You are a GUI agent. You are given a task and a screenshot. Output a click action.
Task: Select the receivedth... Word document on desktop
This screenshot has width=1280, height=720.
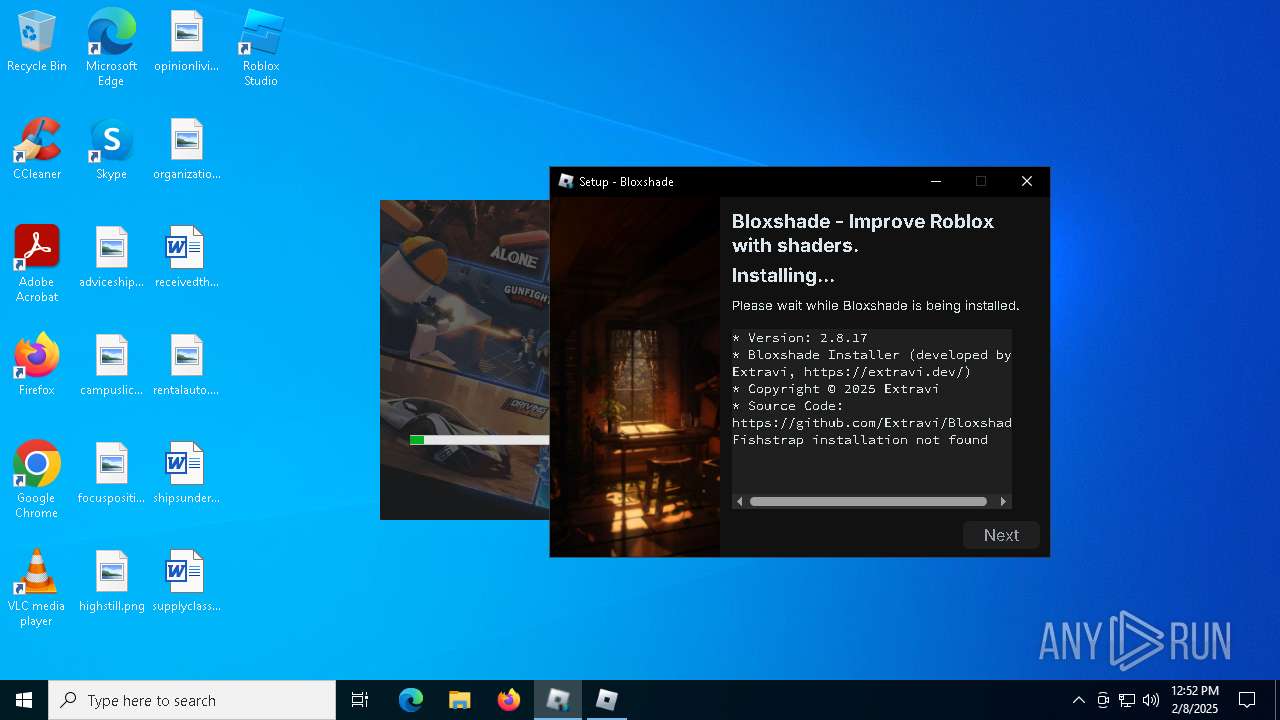point(186,258)
